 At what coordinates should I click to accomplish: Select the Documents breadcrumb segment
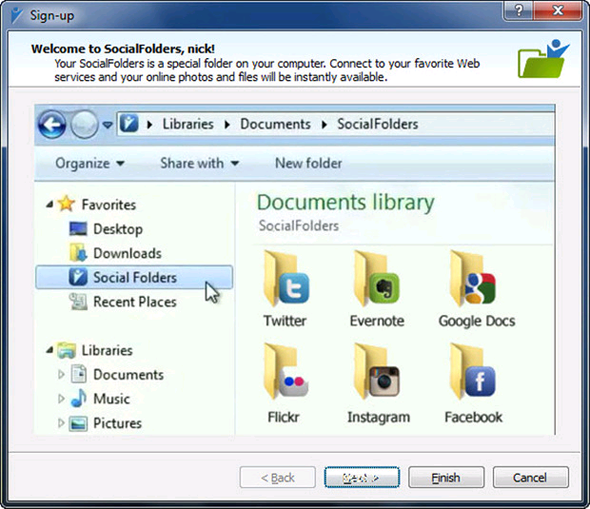tap(275, 124)
